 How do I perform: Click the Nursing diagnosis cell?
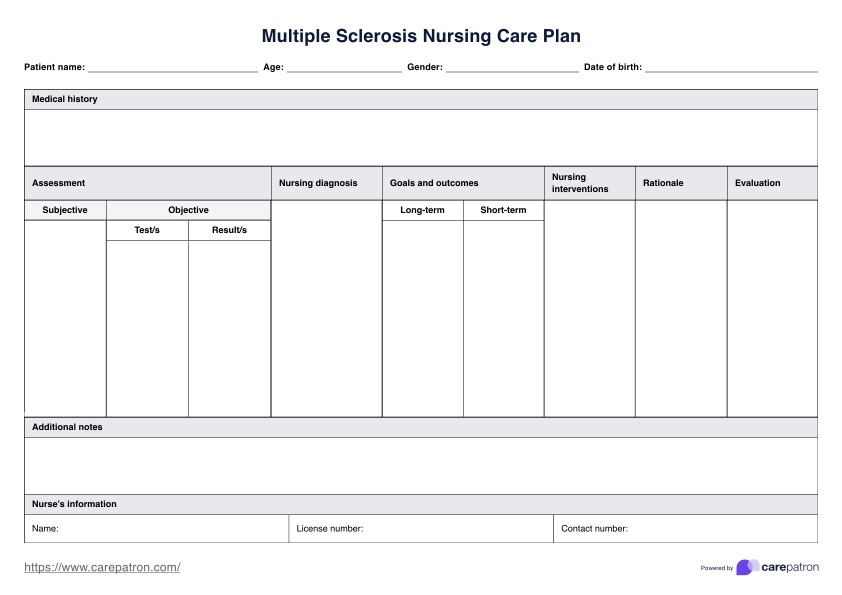point(326,308)
